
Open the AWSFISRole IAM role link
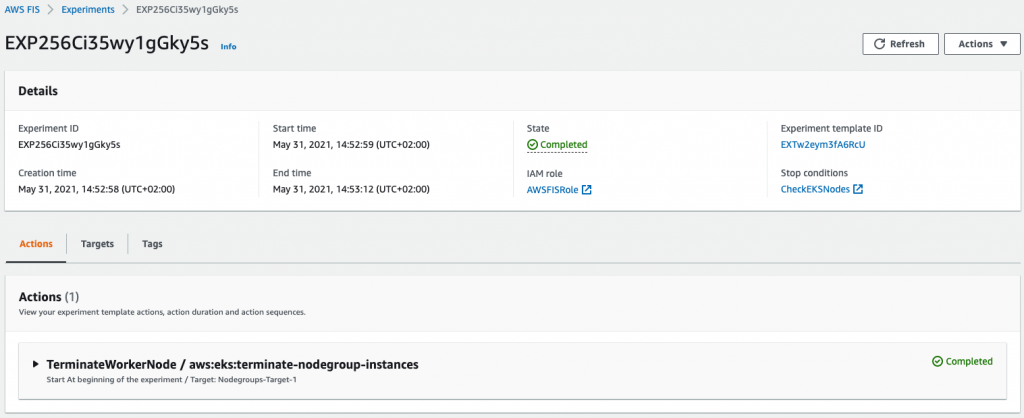pos(552,190)
